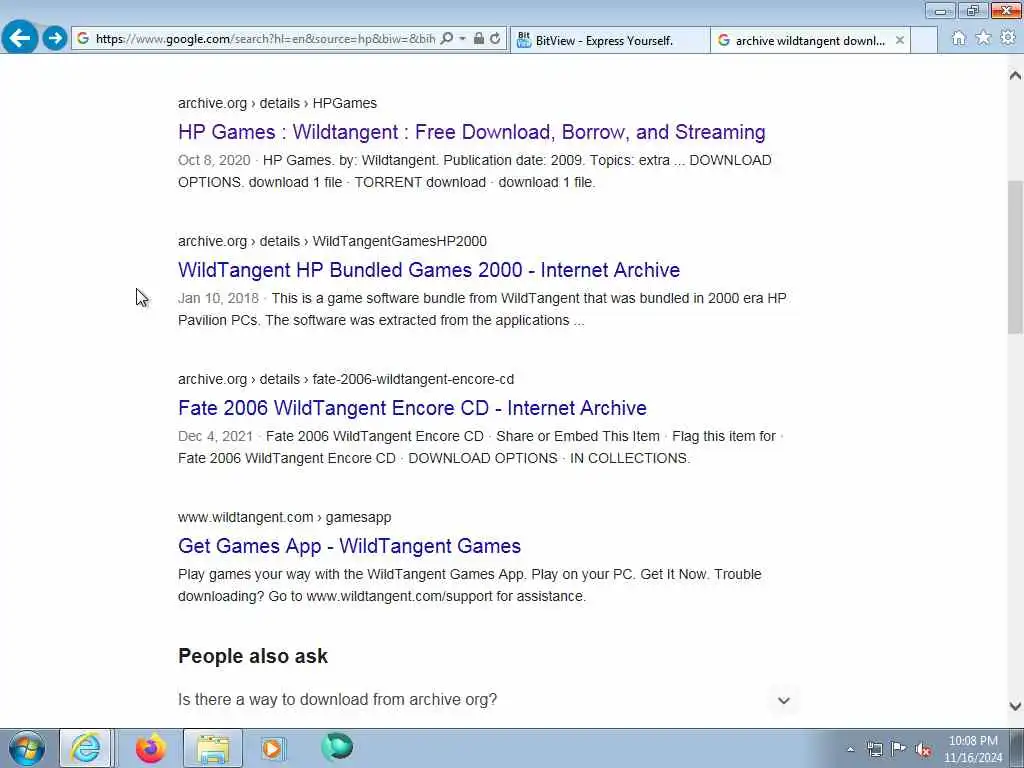Open Fate 2006 WildTangent Encore CD link
Viewport: 1024px width, 768px height.
pos(412,408)
